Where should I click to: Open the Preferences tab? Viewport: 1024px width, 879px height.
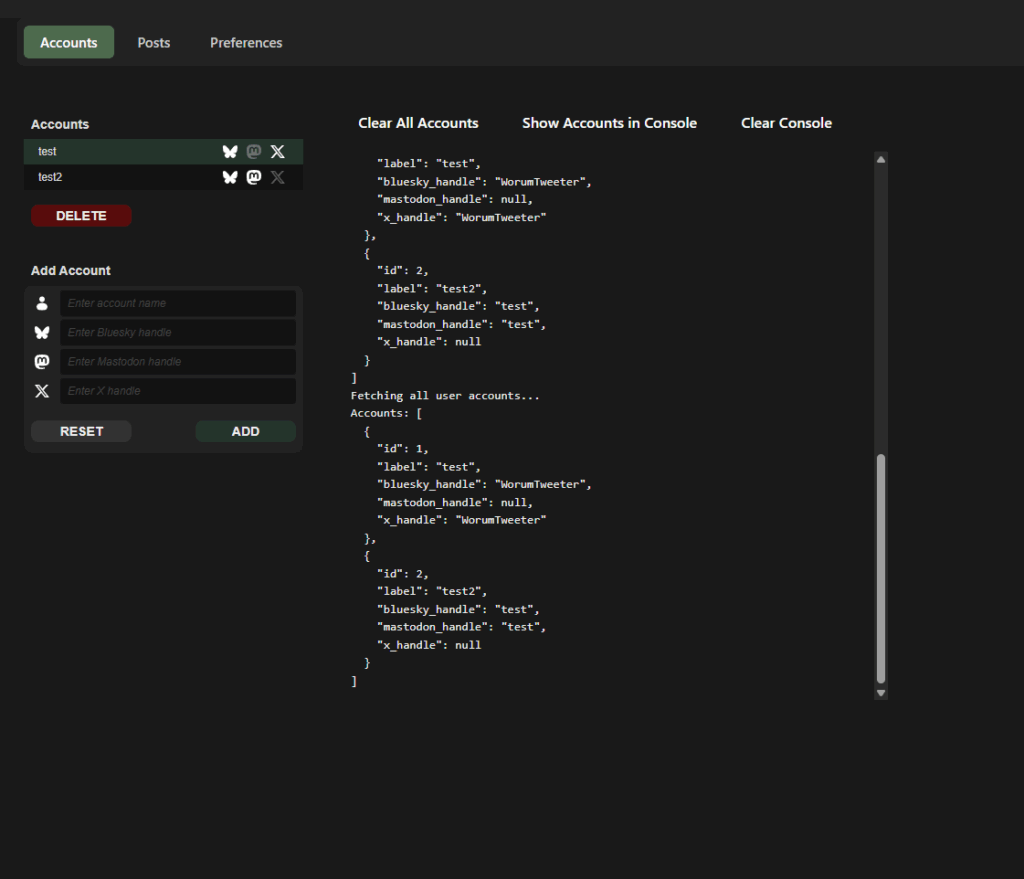246,43
